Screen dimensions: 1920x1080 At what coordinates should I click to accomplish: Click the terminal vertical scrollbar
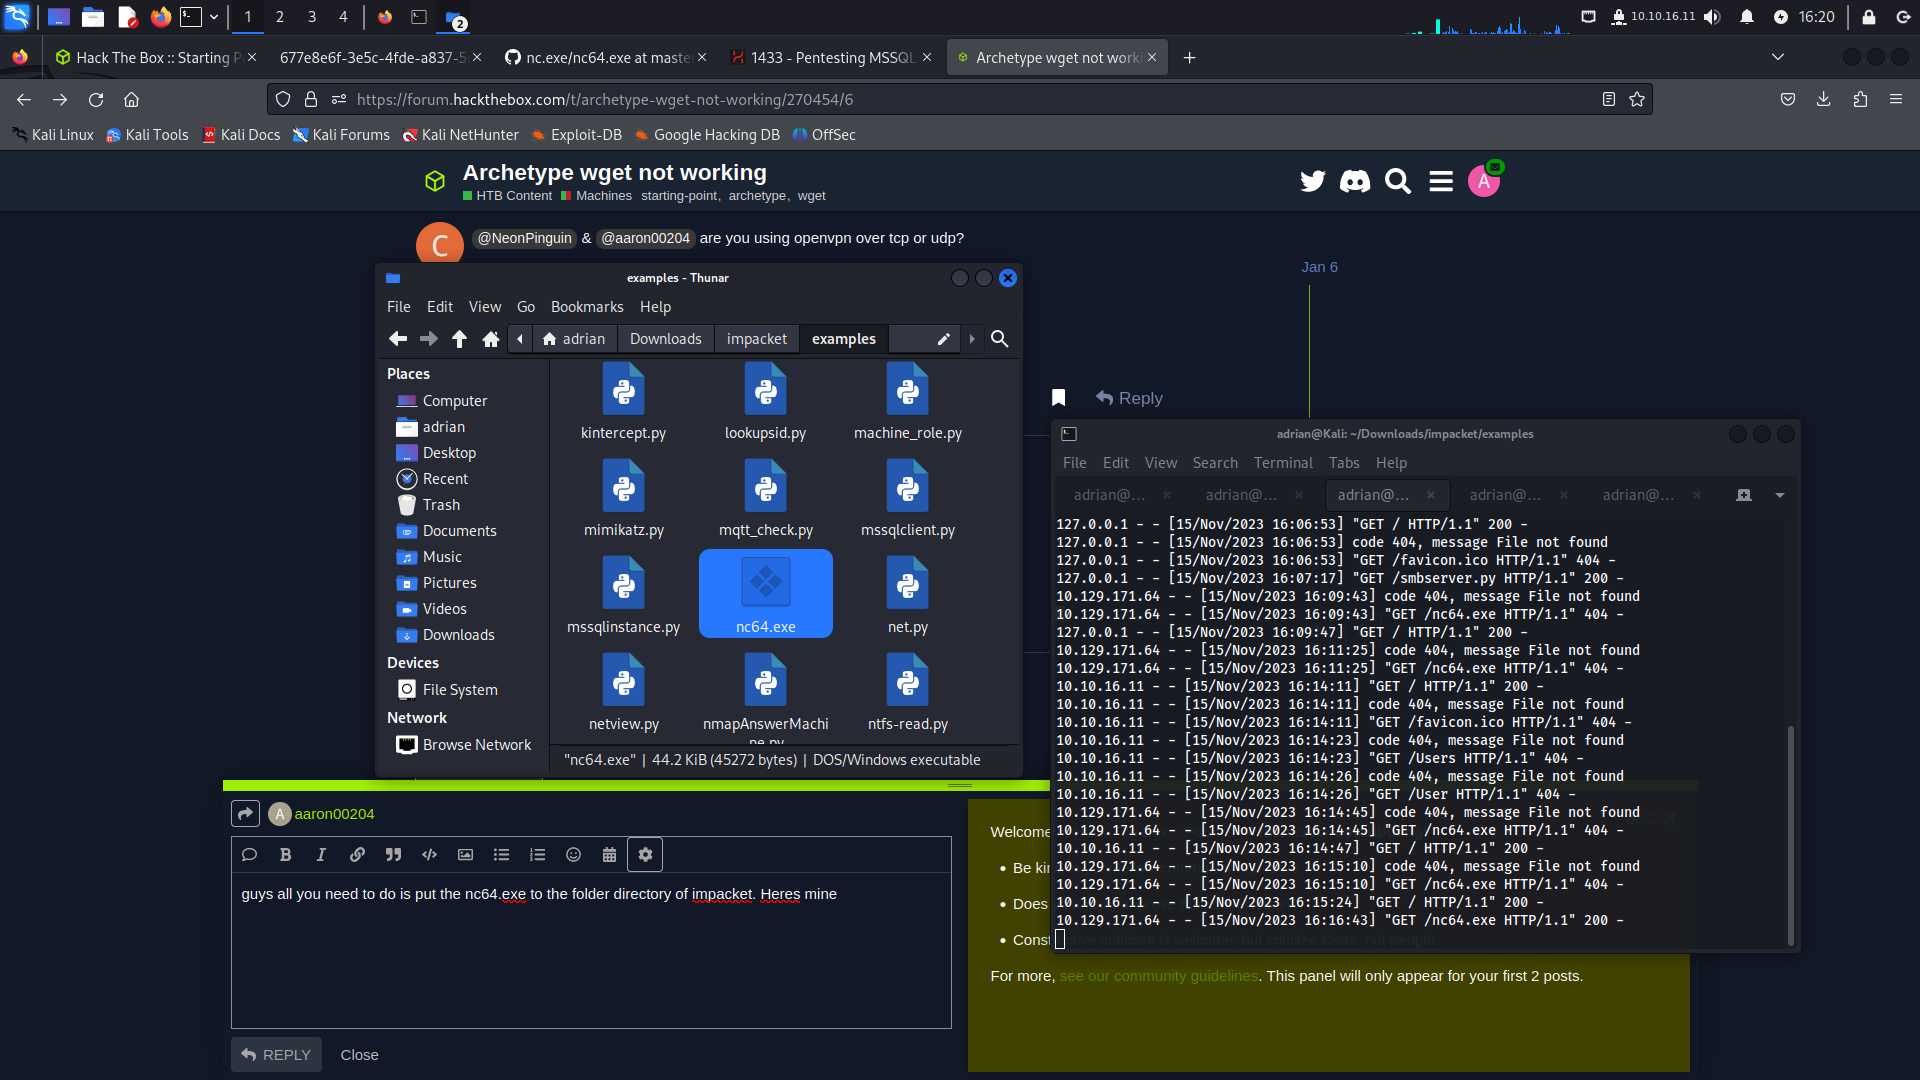tap(1790, 834)
